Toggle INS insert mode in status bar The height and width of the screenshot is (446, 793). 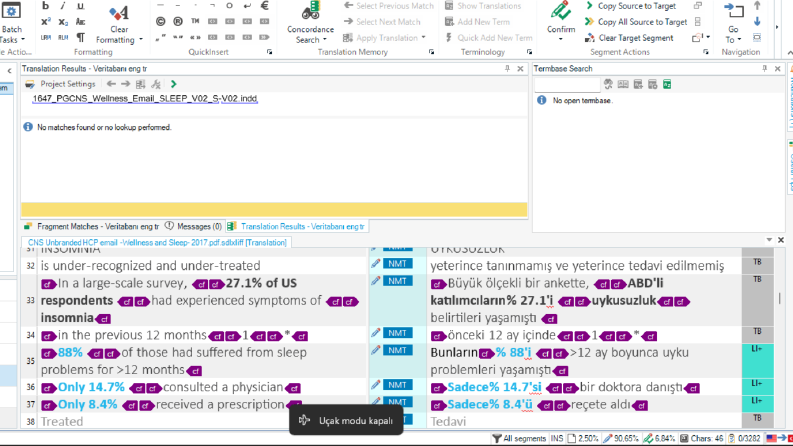tap(557, 438)
